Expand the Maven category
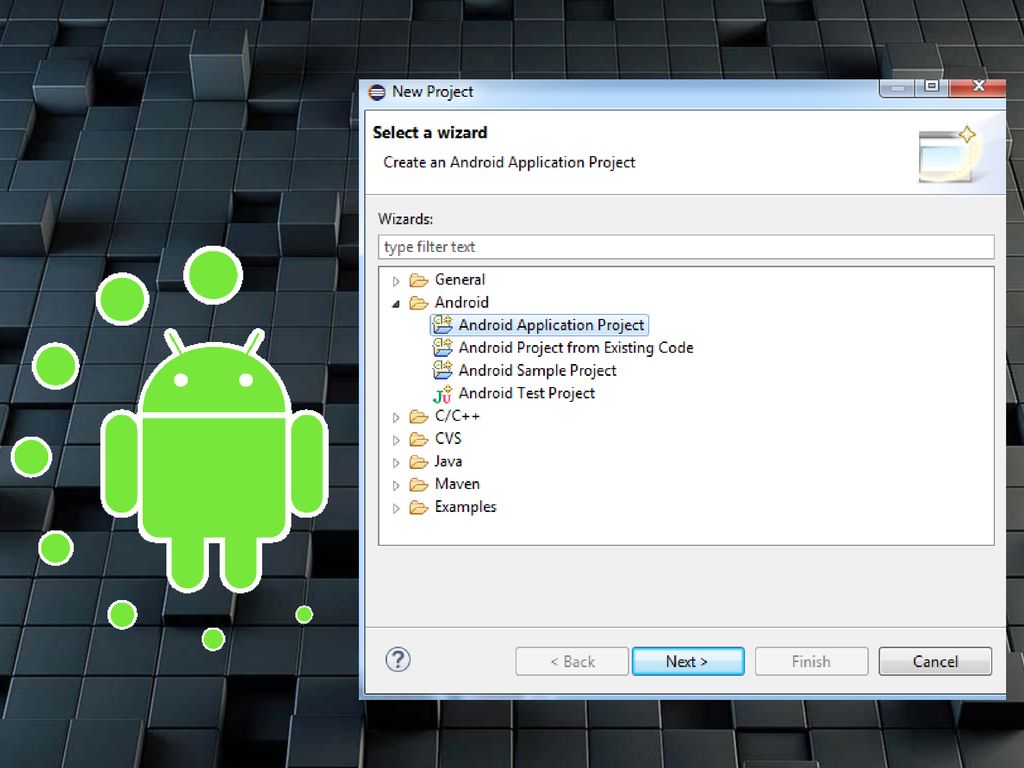 pos(396,486)
